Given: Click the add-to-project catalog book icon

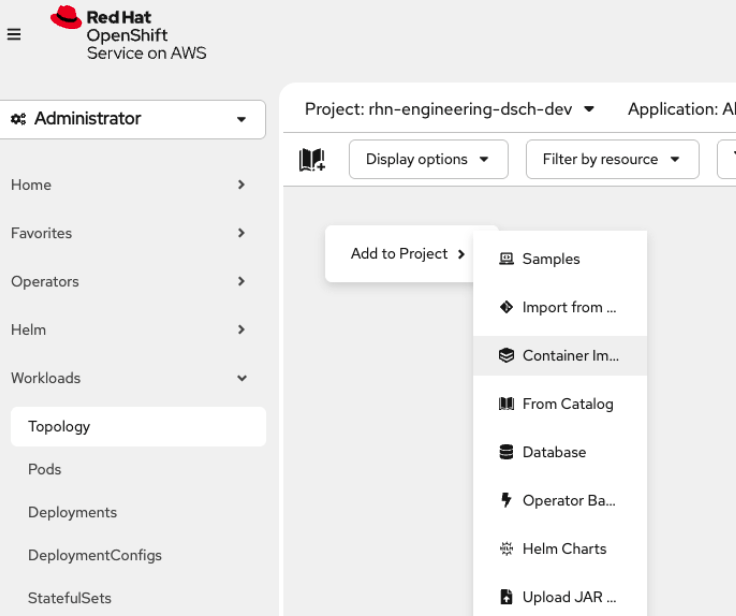Looking at the screenshot, I should (312, 159).
